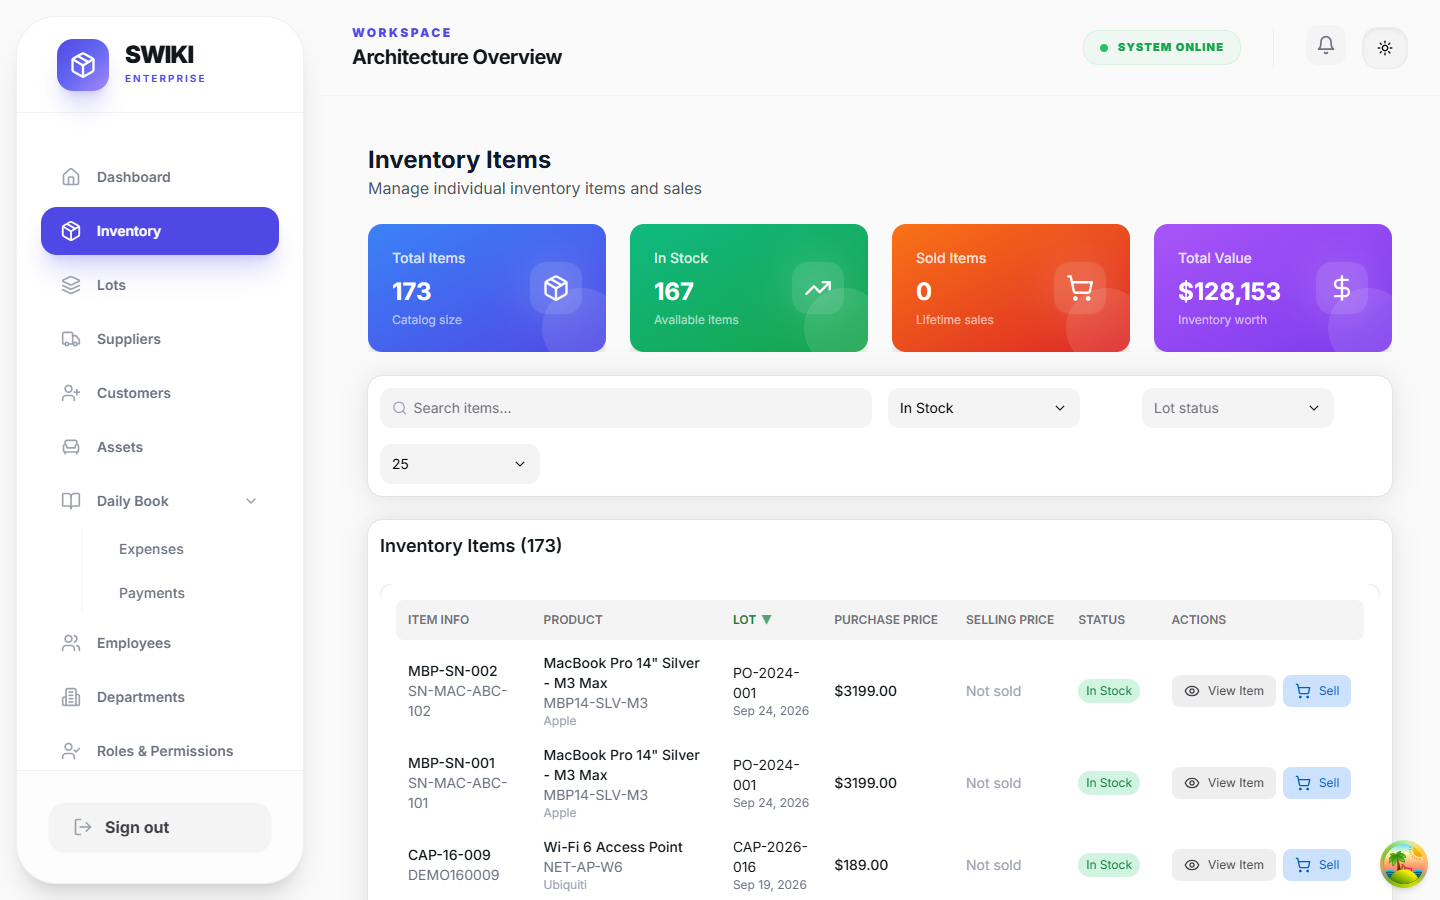
Task: Click the Sign out button
Action: (160, 827)
